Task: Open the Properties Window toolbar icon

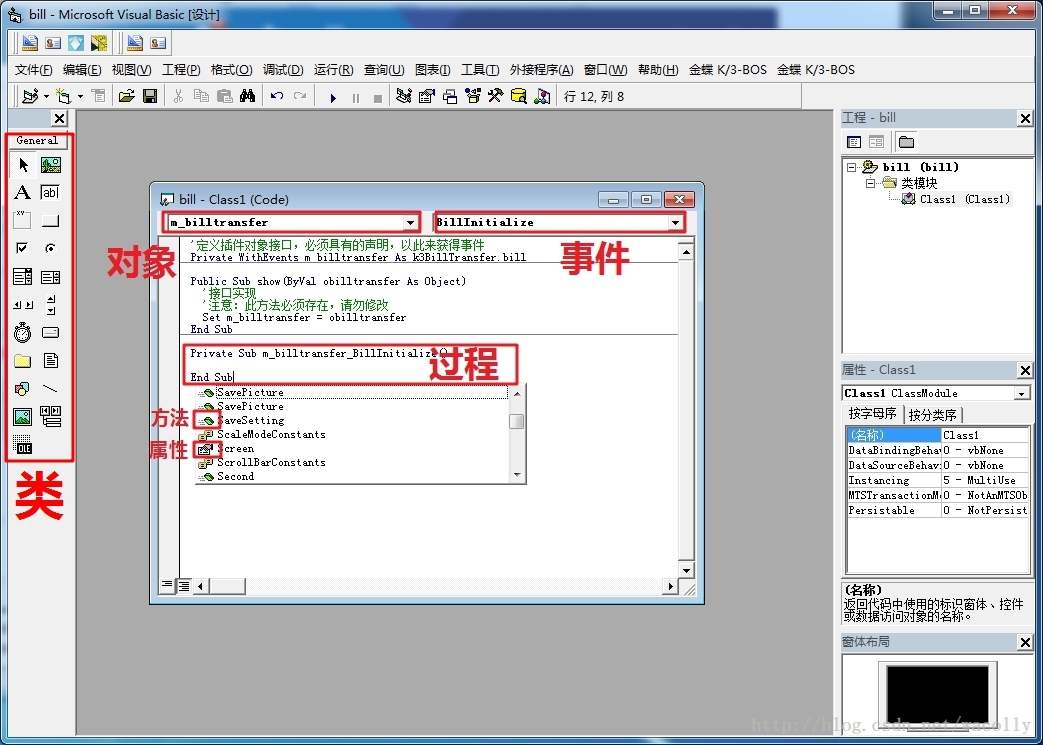Action: (426, 96)
